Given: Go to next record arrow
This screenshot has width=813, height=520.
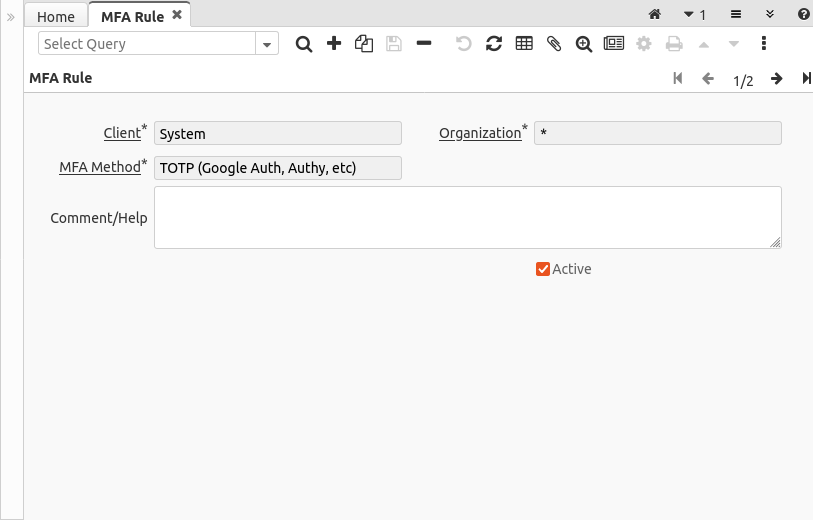Looking at the screenshot, I should (x=776, y=79).
